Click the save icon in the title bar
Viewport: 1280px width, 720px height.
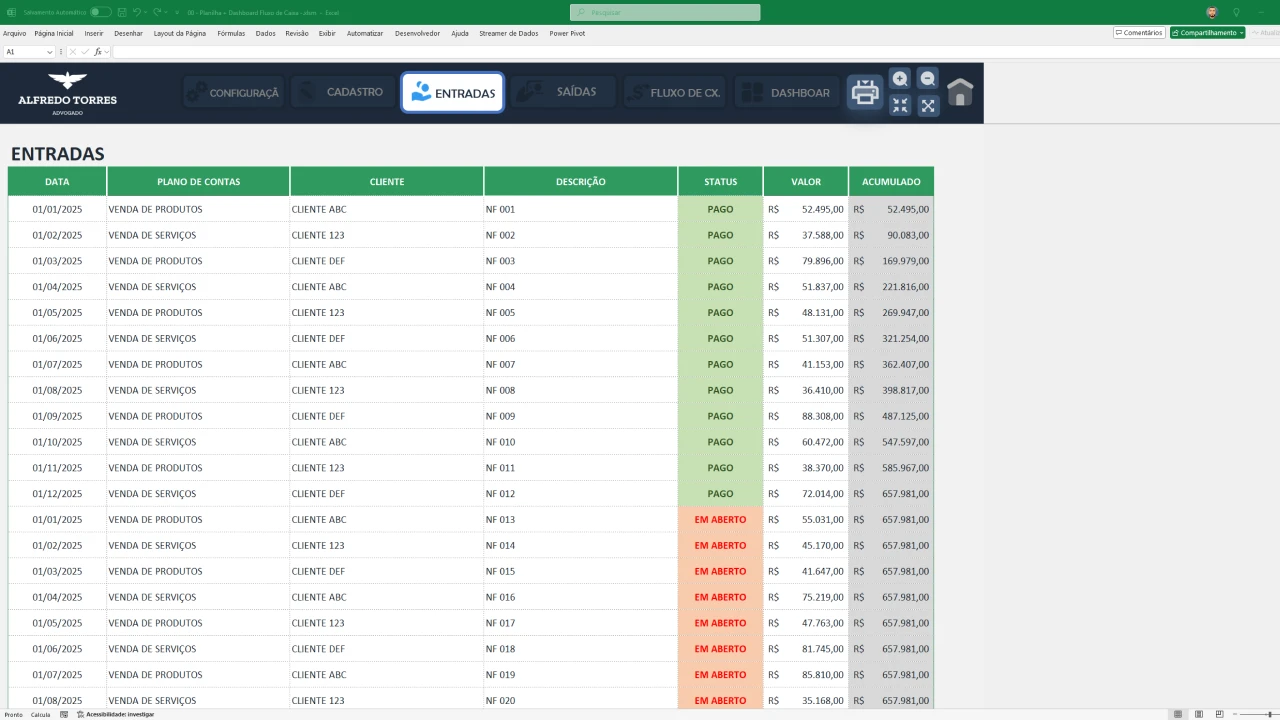122,12
